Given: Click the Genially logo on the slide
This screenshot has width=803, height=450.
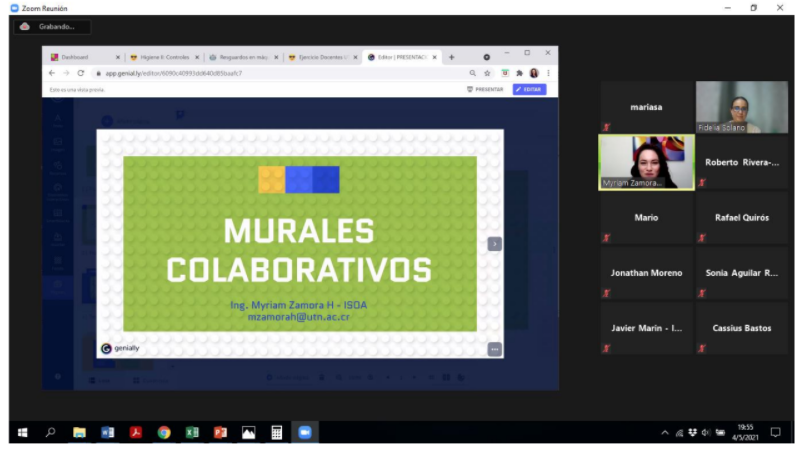Looking at the screenshot, I should tap(120, 349).
